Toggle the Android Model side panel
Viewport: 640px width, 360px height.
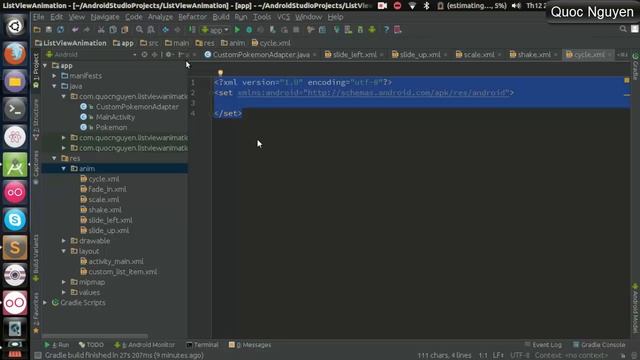point(635,309)
